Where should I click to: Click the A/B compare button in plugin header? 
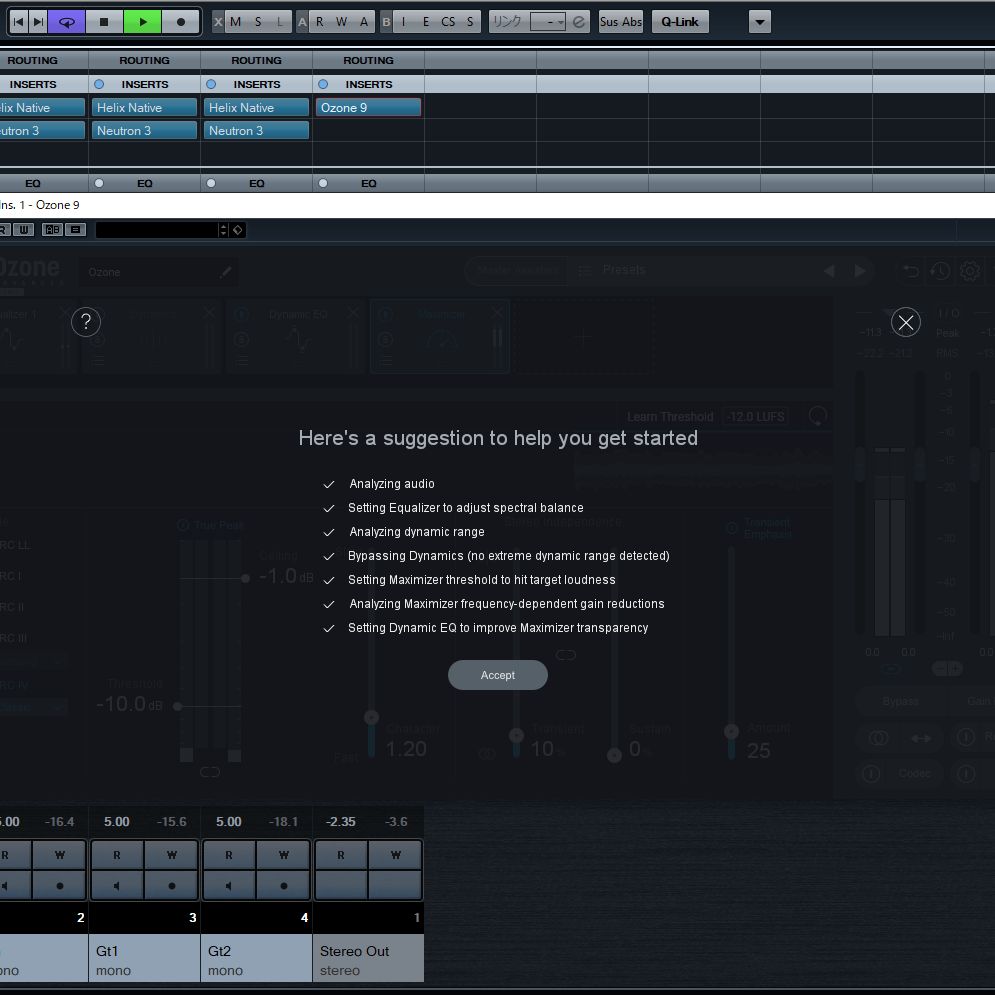(x=52, y=230)
